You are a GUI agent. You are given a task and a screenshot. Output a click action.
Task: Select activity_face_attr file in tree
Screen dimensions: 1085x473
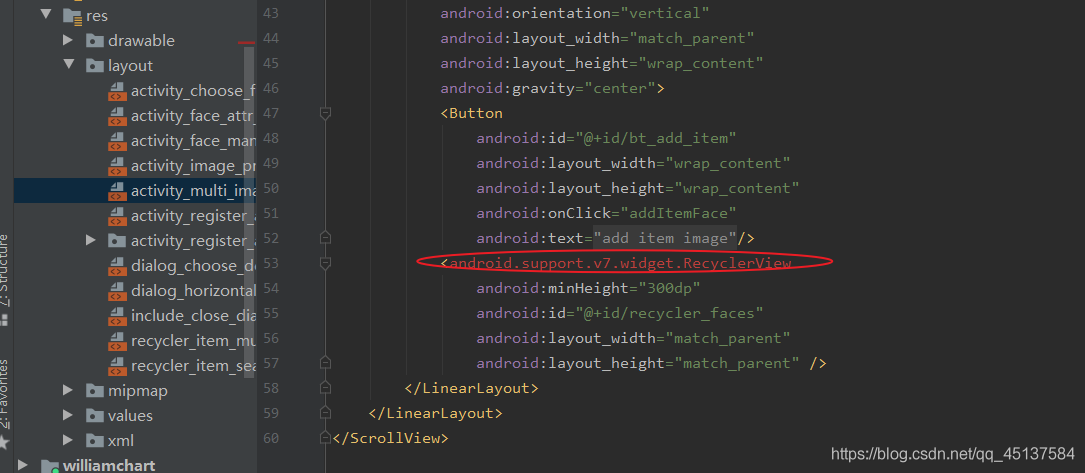coord(193,116)
